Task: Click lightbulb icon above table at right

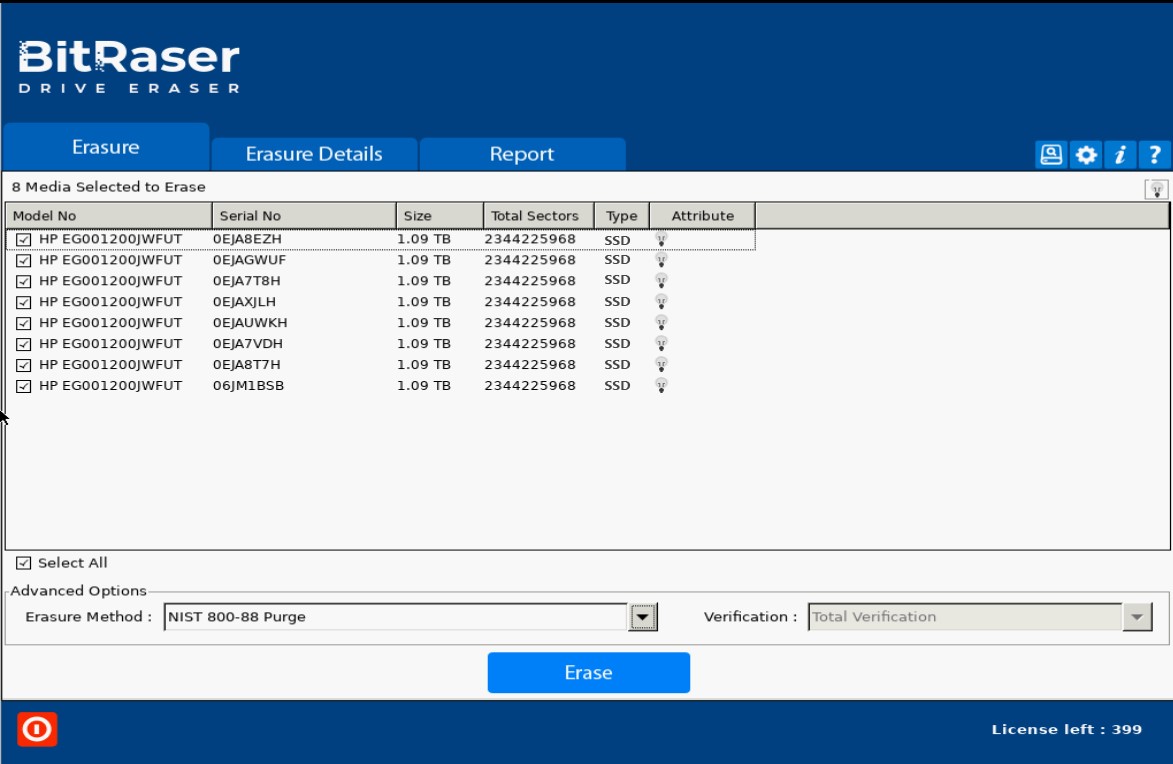Action: click(1156, 189)
